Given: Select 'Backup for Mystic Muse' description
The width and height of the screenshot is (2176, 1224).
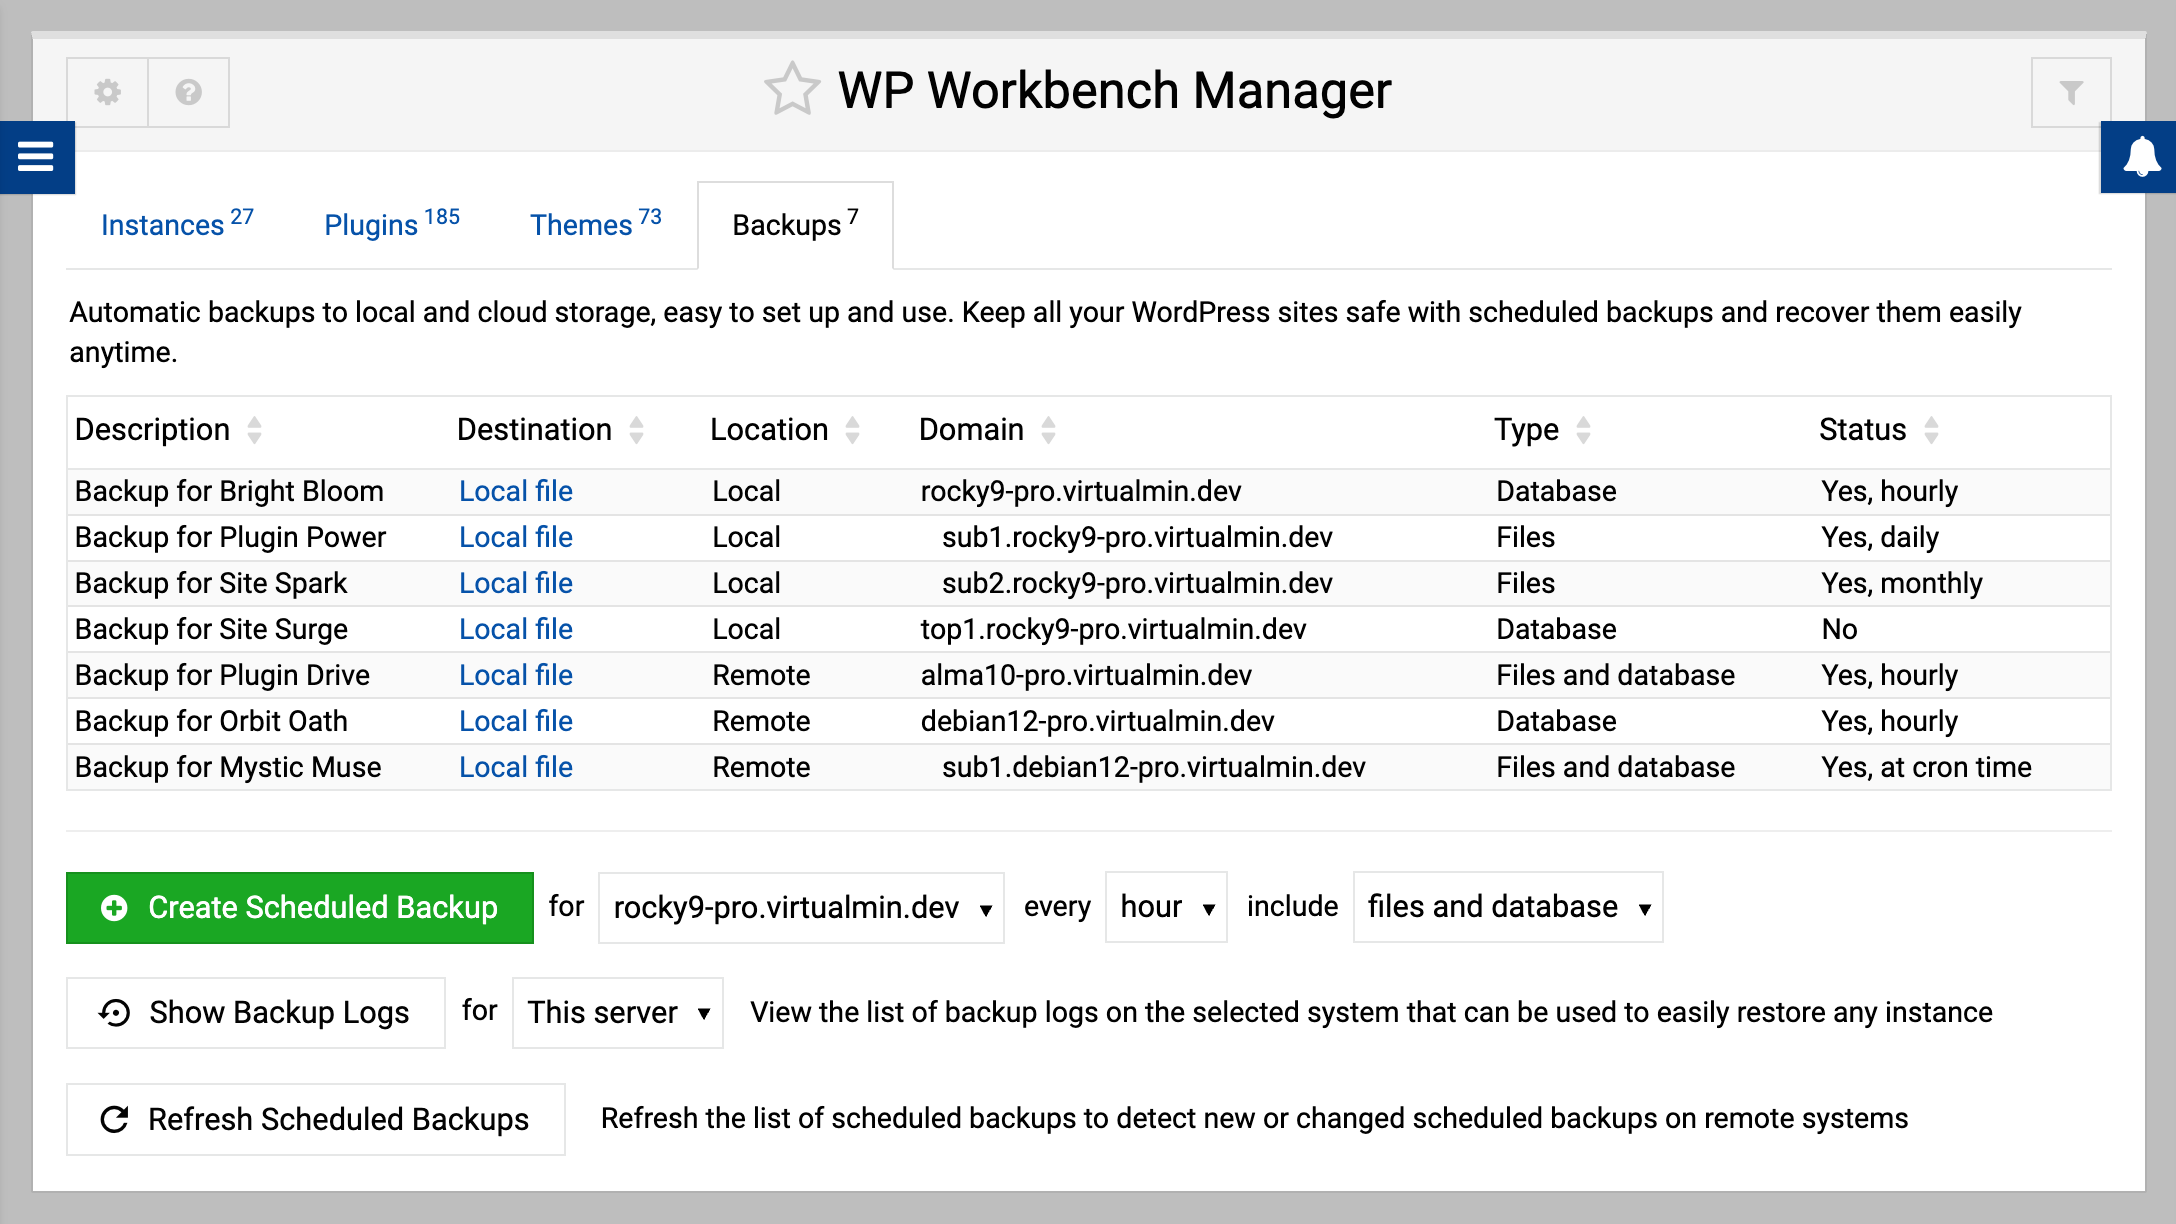Looking at the screenshot, I should click(228, 767).
